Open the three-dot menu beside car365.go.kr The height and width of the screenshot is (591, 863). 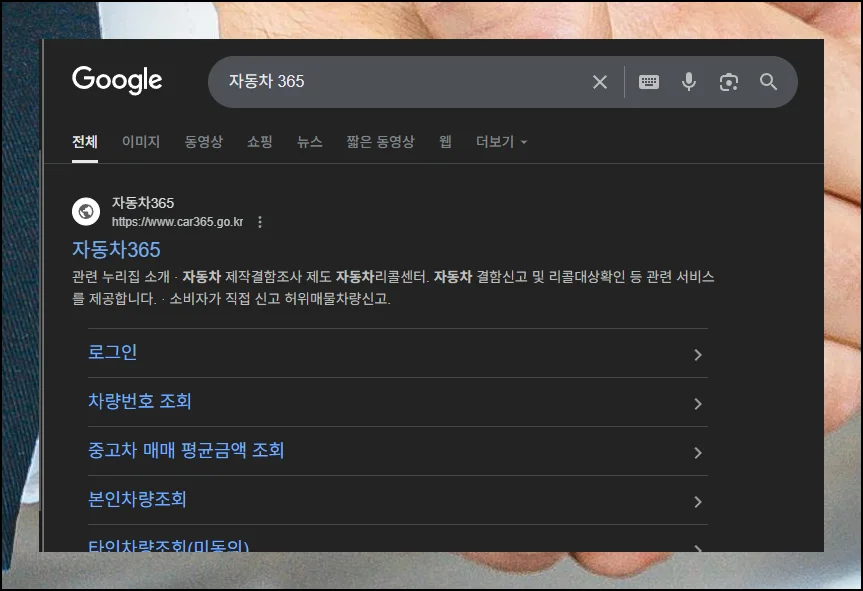point(260,222)
